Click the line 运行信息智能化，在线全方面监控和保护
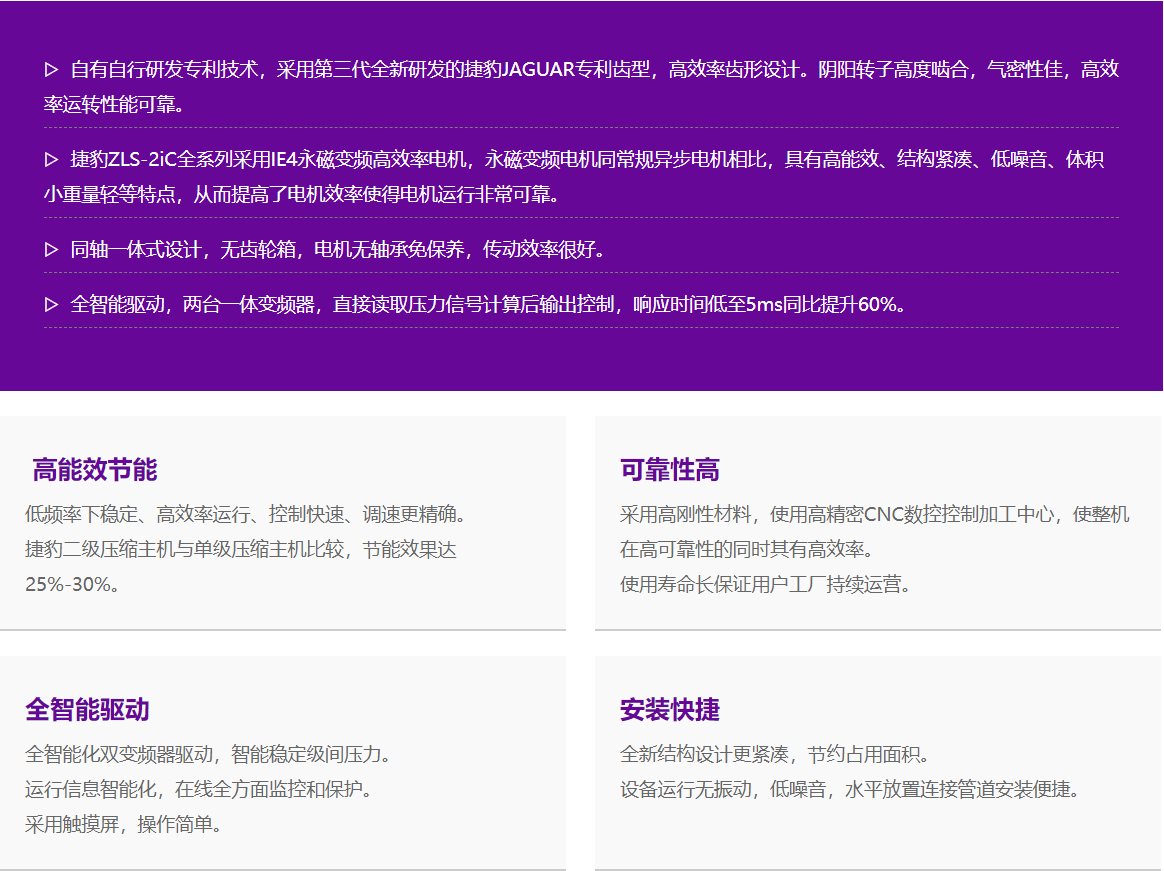1164x871 pixels. tap(199, 789)
